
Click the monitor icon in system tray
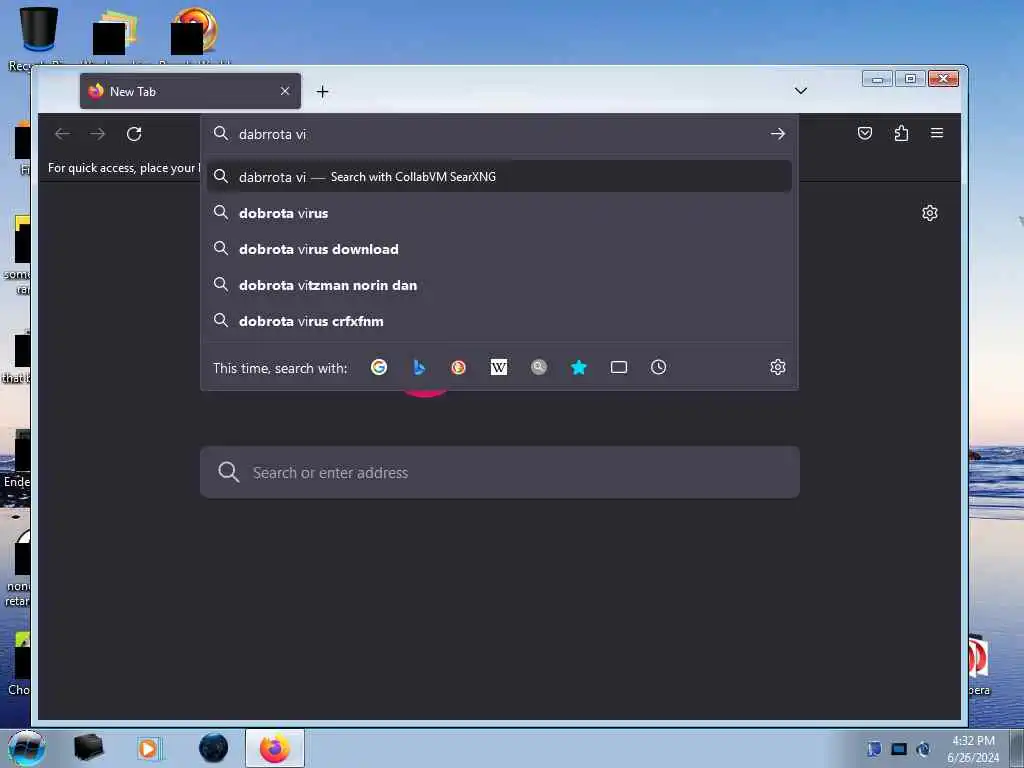[899, 749]
